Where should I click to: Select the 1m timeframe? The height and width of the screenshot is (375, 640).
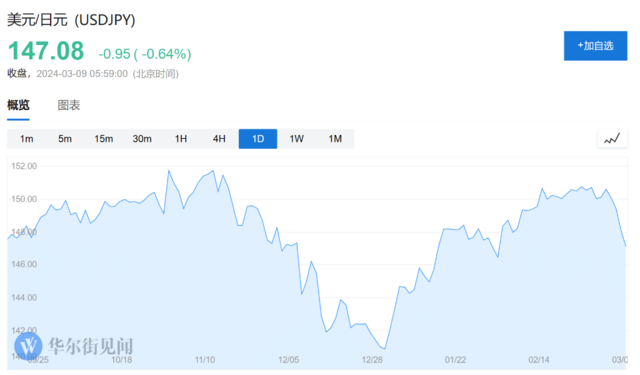coord(27,139)
